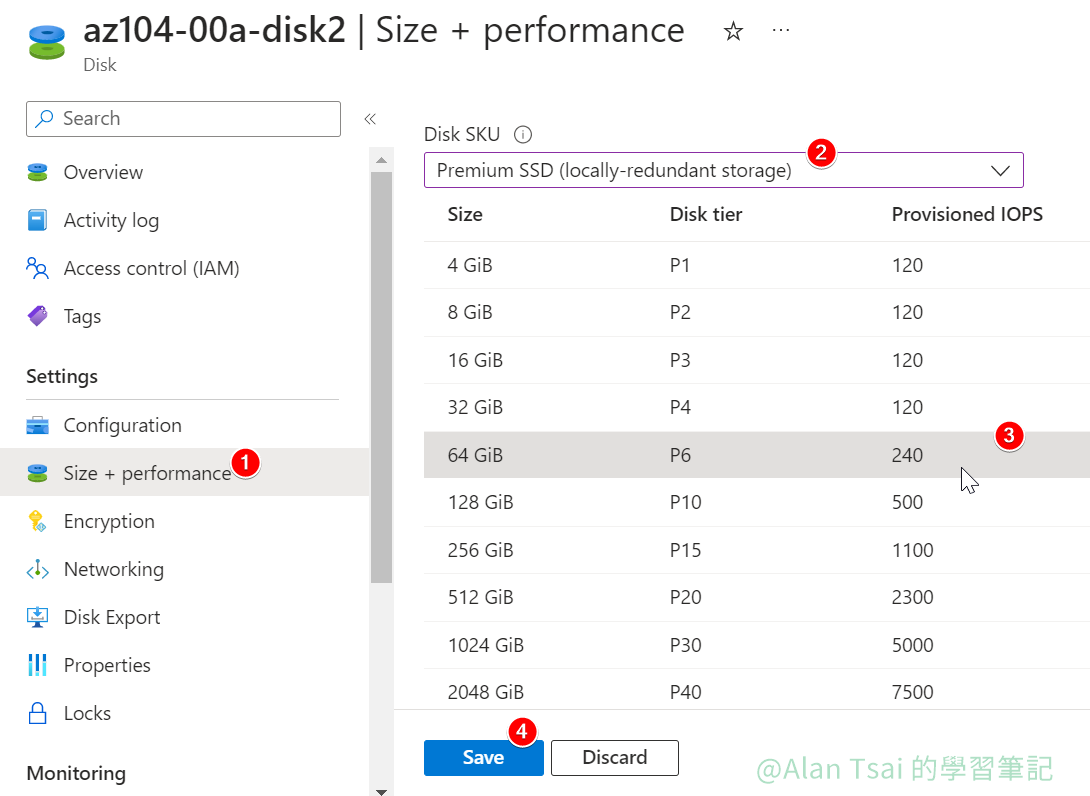The image size is (1090, 796).
Task: Click the Properties bars icon
Action: tap(38, 665)
